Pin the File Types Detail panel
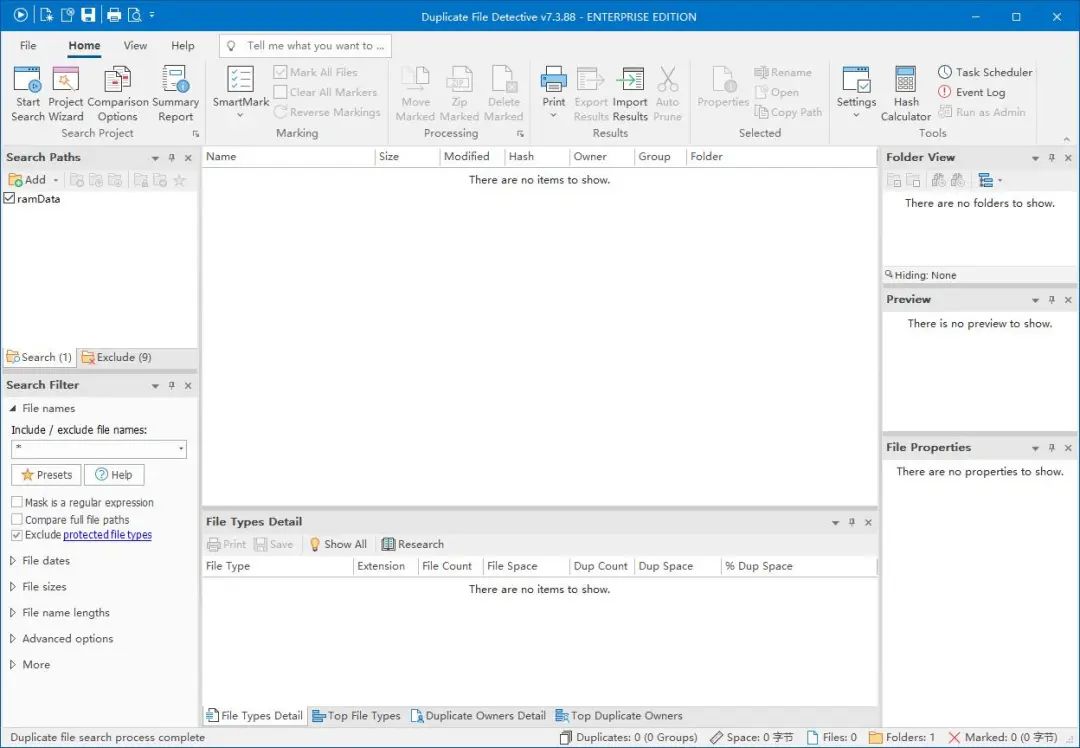The width and height of the screenshot is (1080, 748). [x=852, y=522]
